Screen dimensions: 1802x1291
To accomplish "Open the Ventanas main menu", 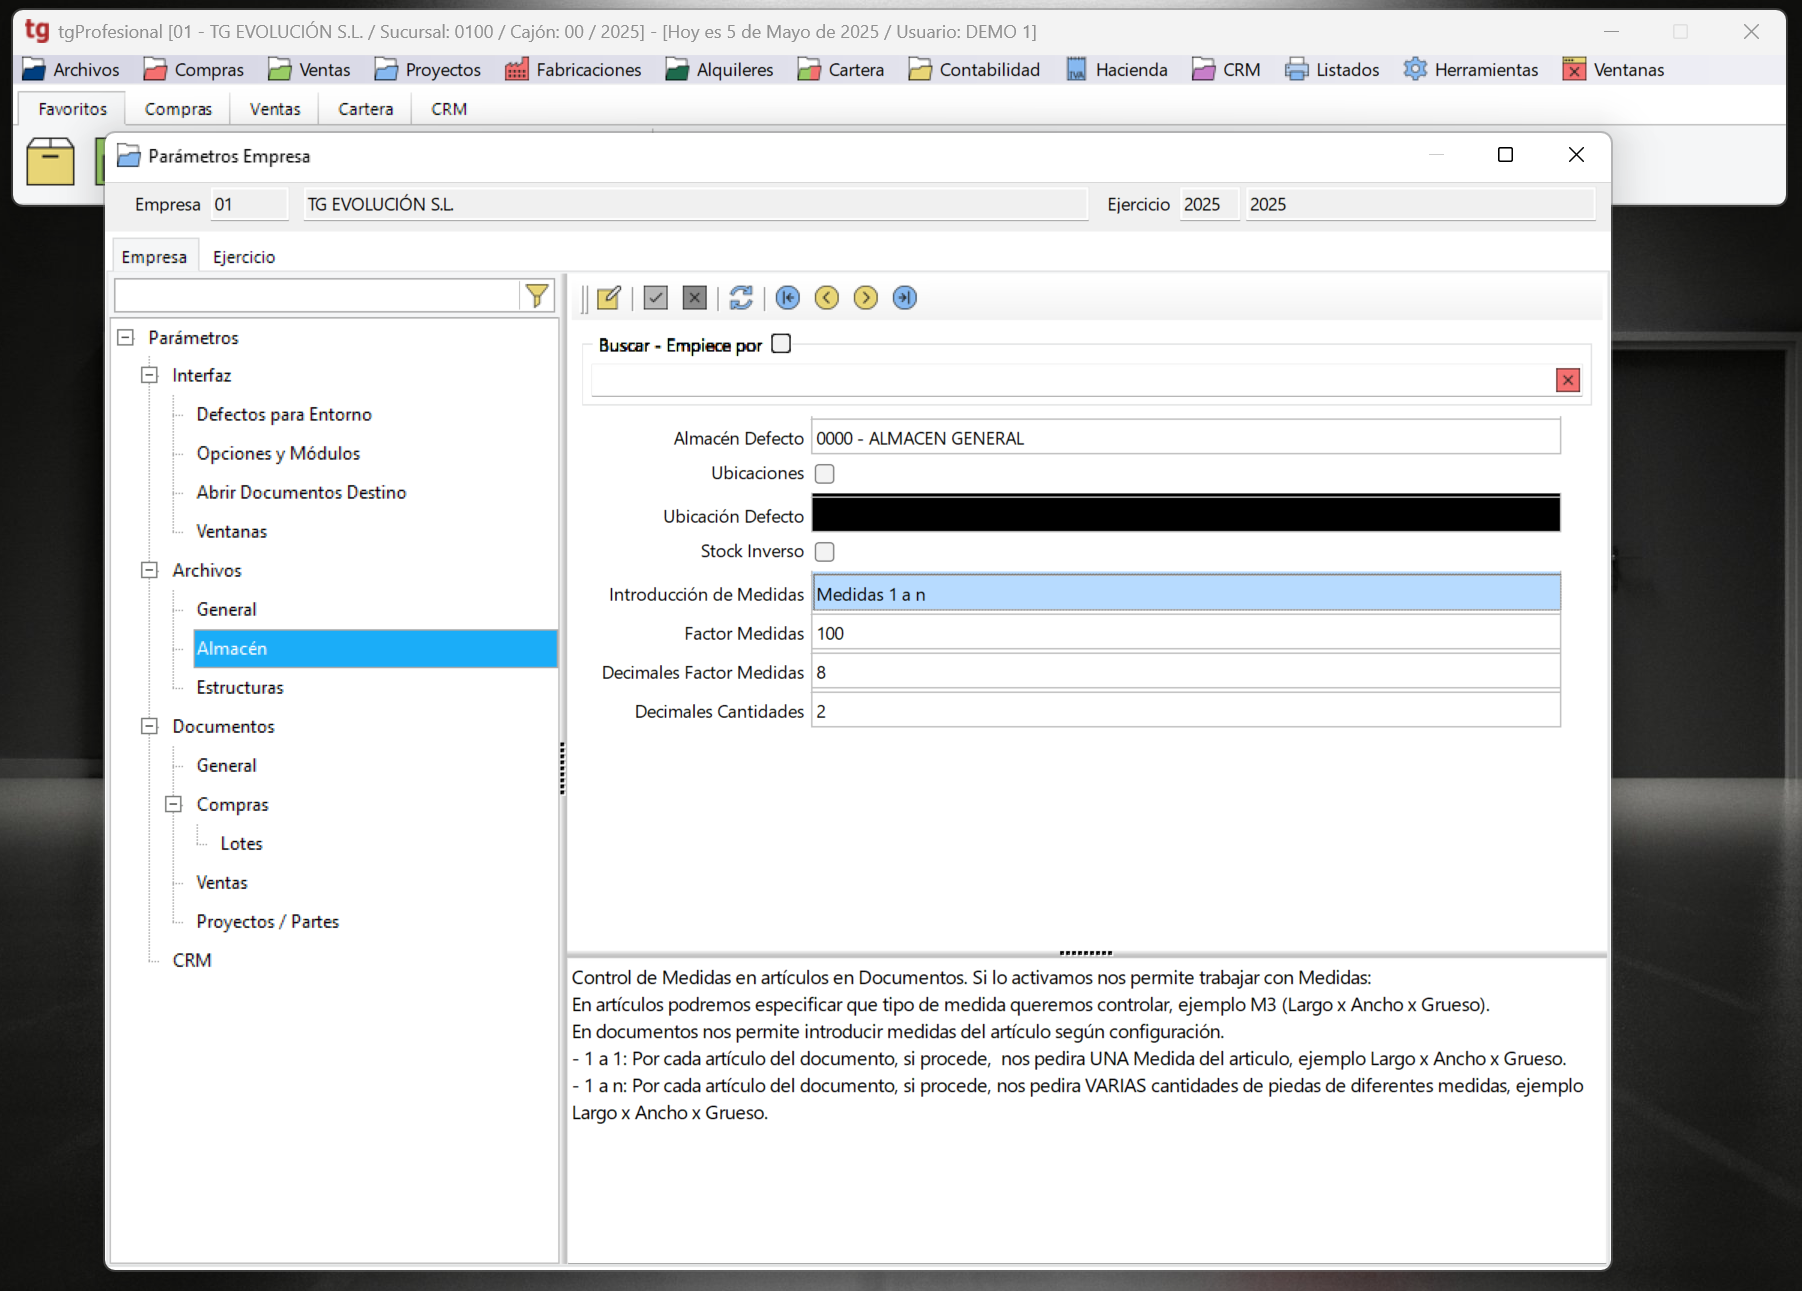I will 1614,70.
